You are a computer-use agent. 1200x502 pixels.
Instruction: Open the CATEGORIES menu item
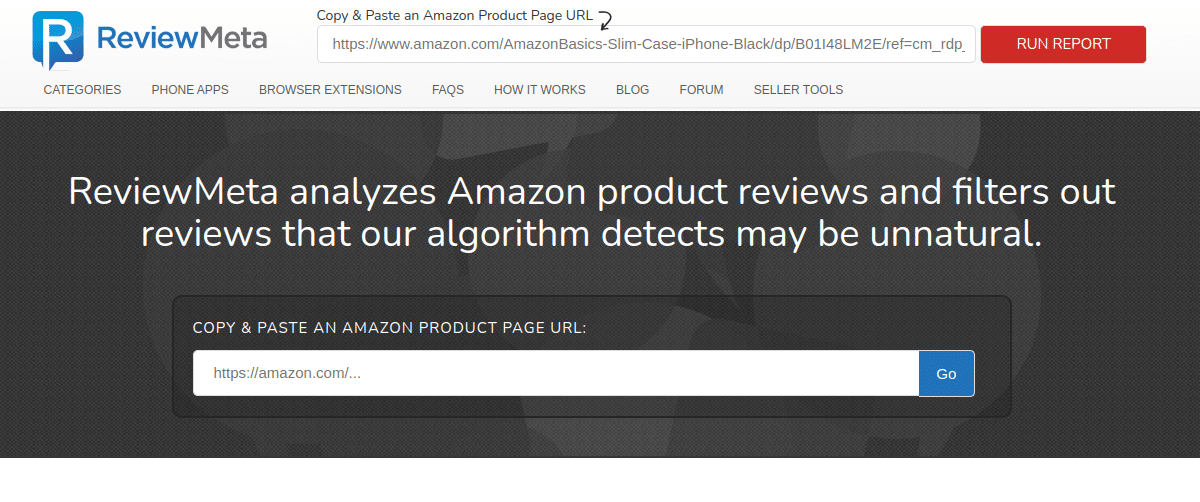[82, 90]
